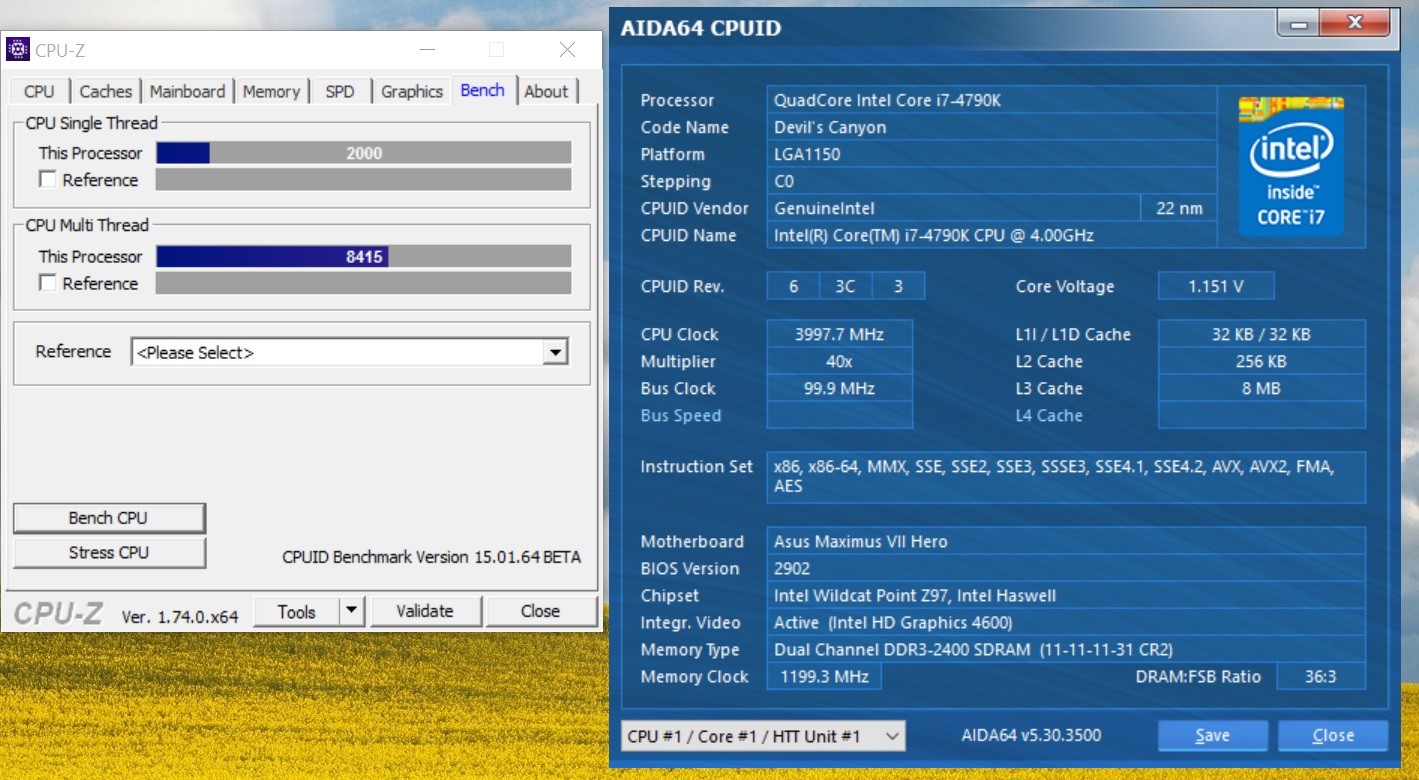Click the Integr. Video value field

tap(1066, 622)
